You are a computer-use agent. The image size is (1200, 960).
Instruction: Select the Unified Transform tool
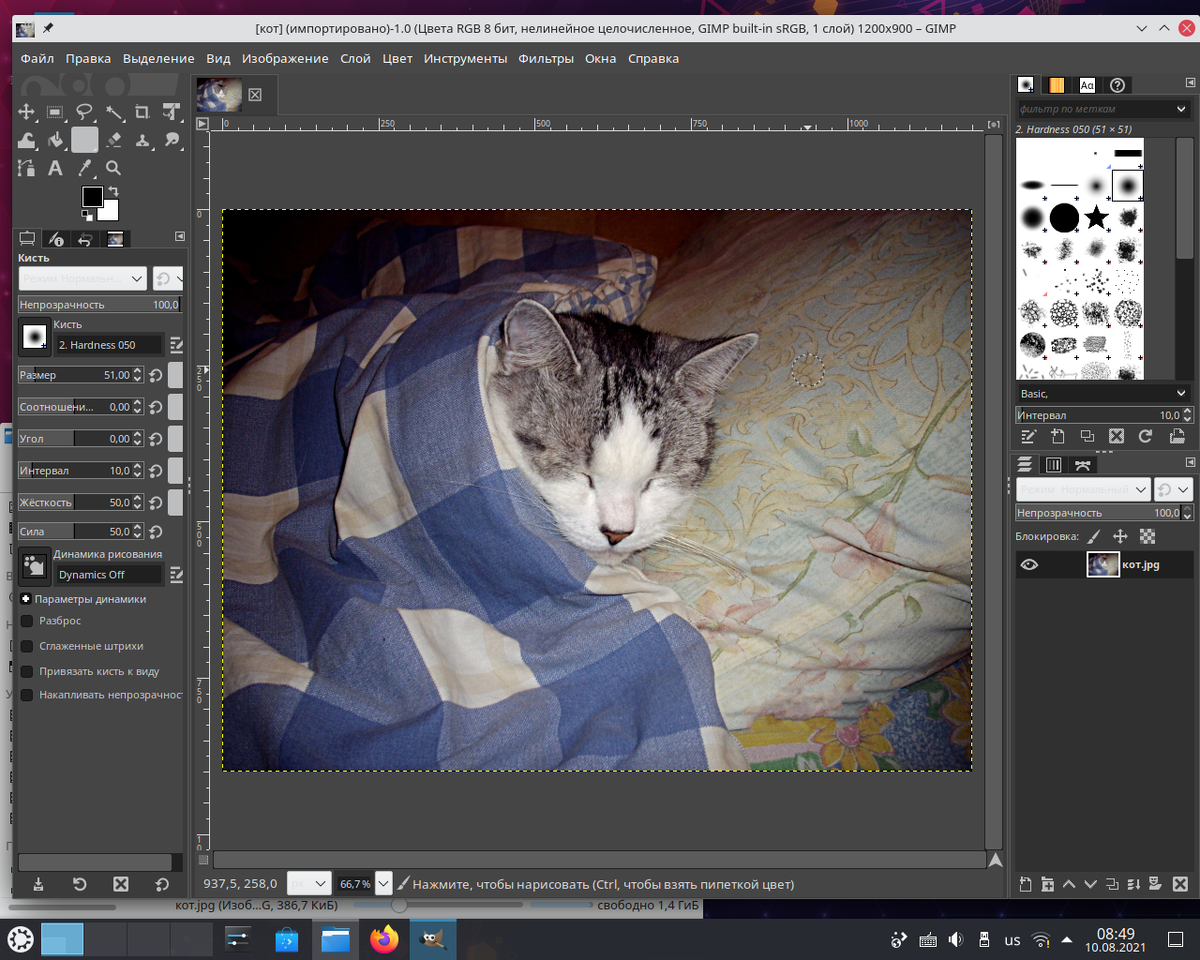click(172, 112)
